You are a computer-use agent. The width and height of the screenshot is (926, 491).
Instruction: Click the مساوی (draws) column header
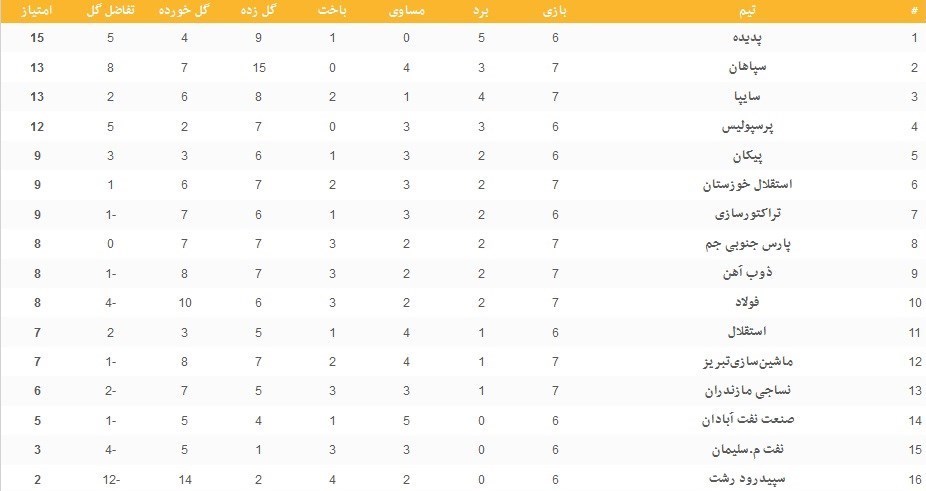tap(406, 11)
